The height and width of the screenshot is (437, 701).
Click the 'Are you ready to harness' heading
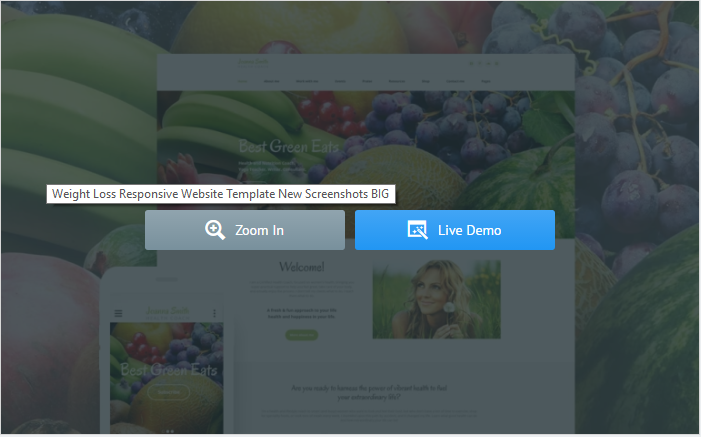coord(369,392)
